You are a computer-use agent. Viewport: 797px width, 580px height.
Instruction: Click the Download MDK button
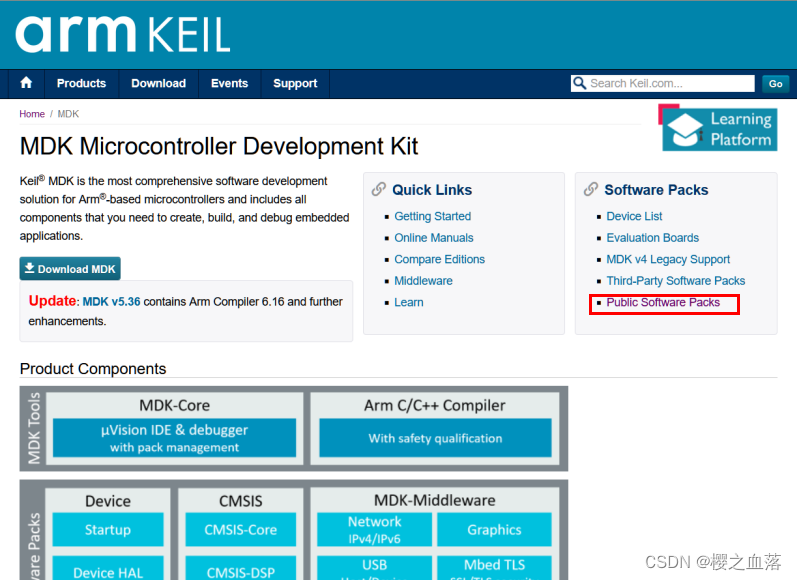click(70, 268)
